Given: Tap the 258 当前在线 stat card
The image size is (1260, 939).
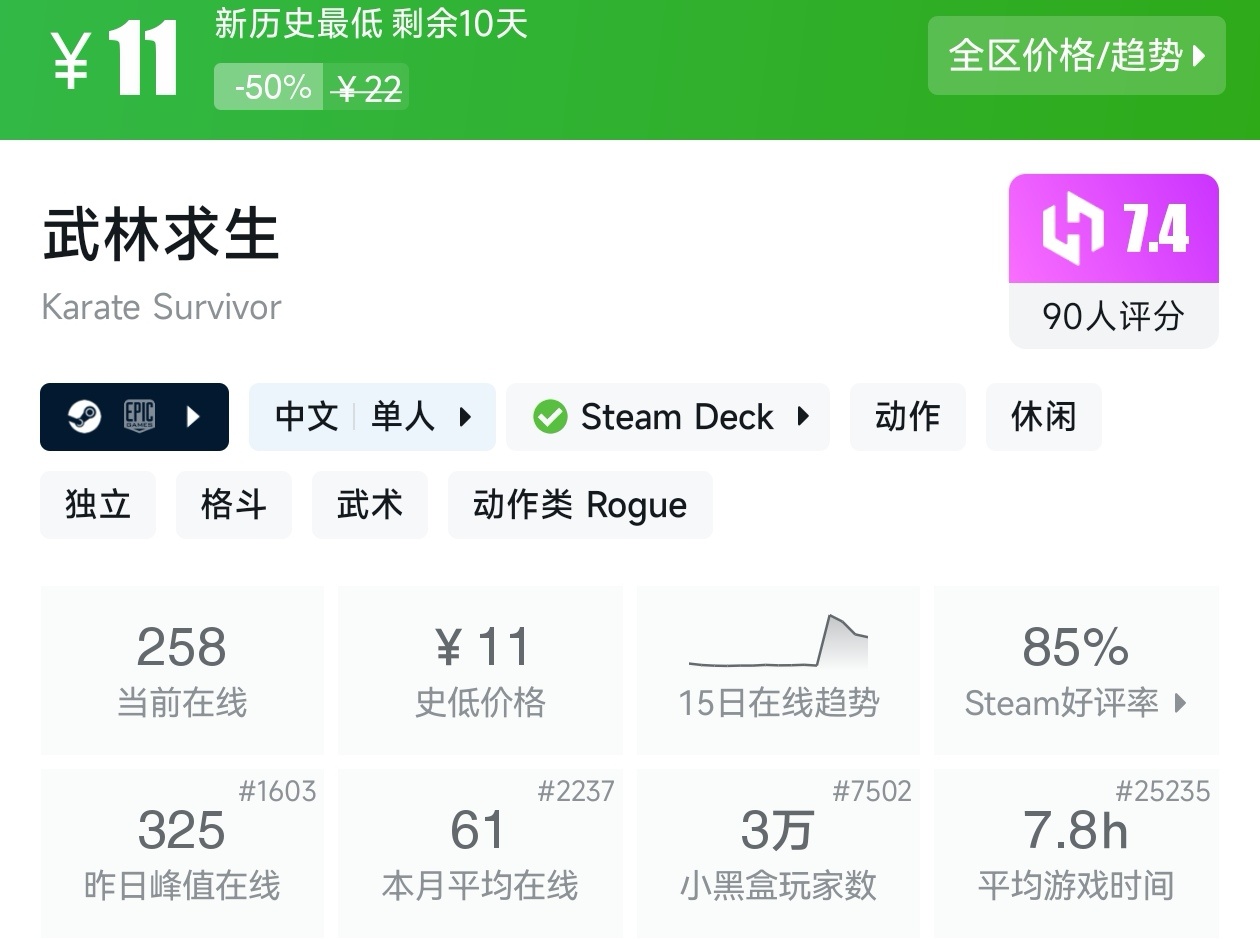Looking at the screenshot, I should pyautogui.click(x=182, y=669).
